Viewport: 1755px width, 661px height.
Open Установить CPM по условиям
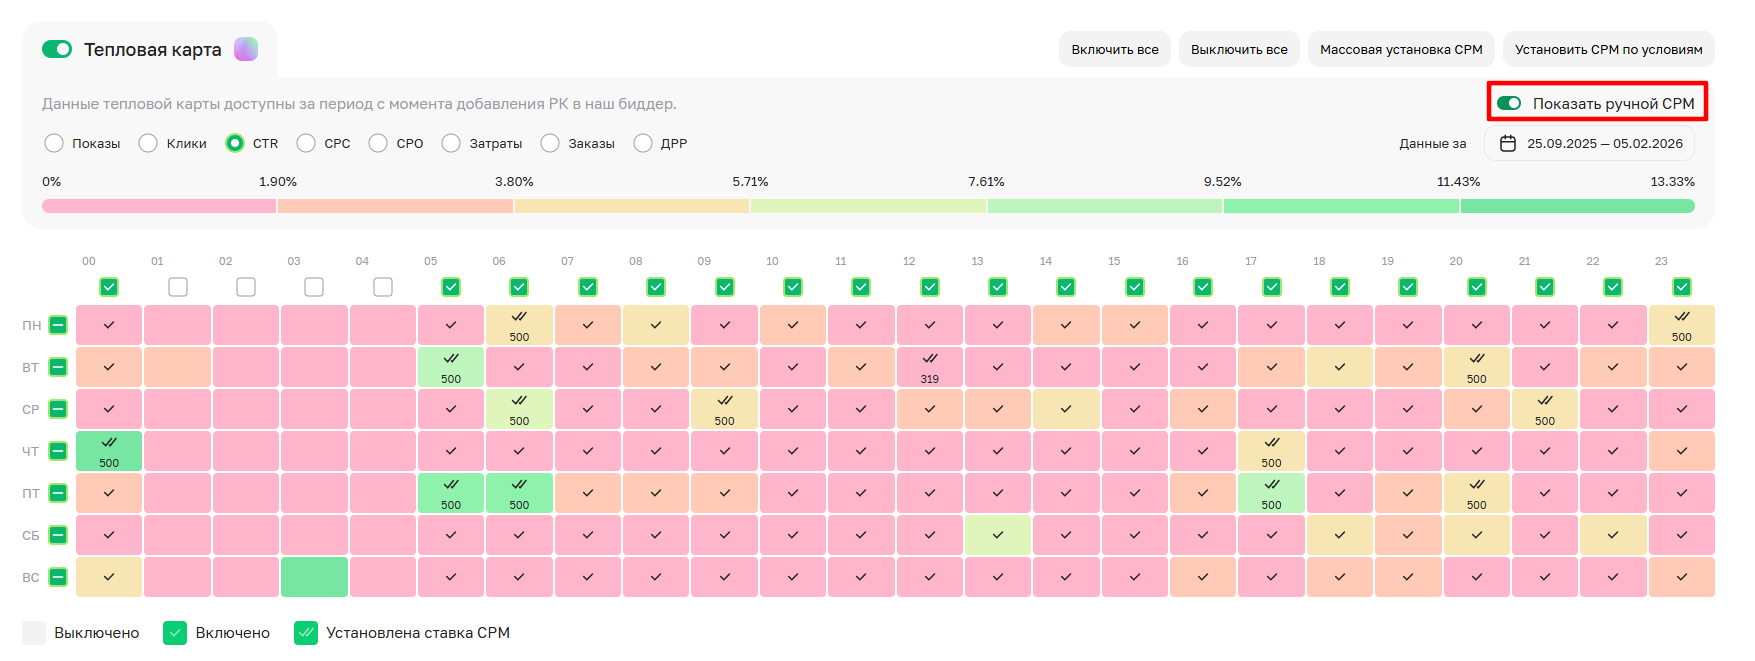pos(1608,49)
